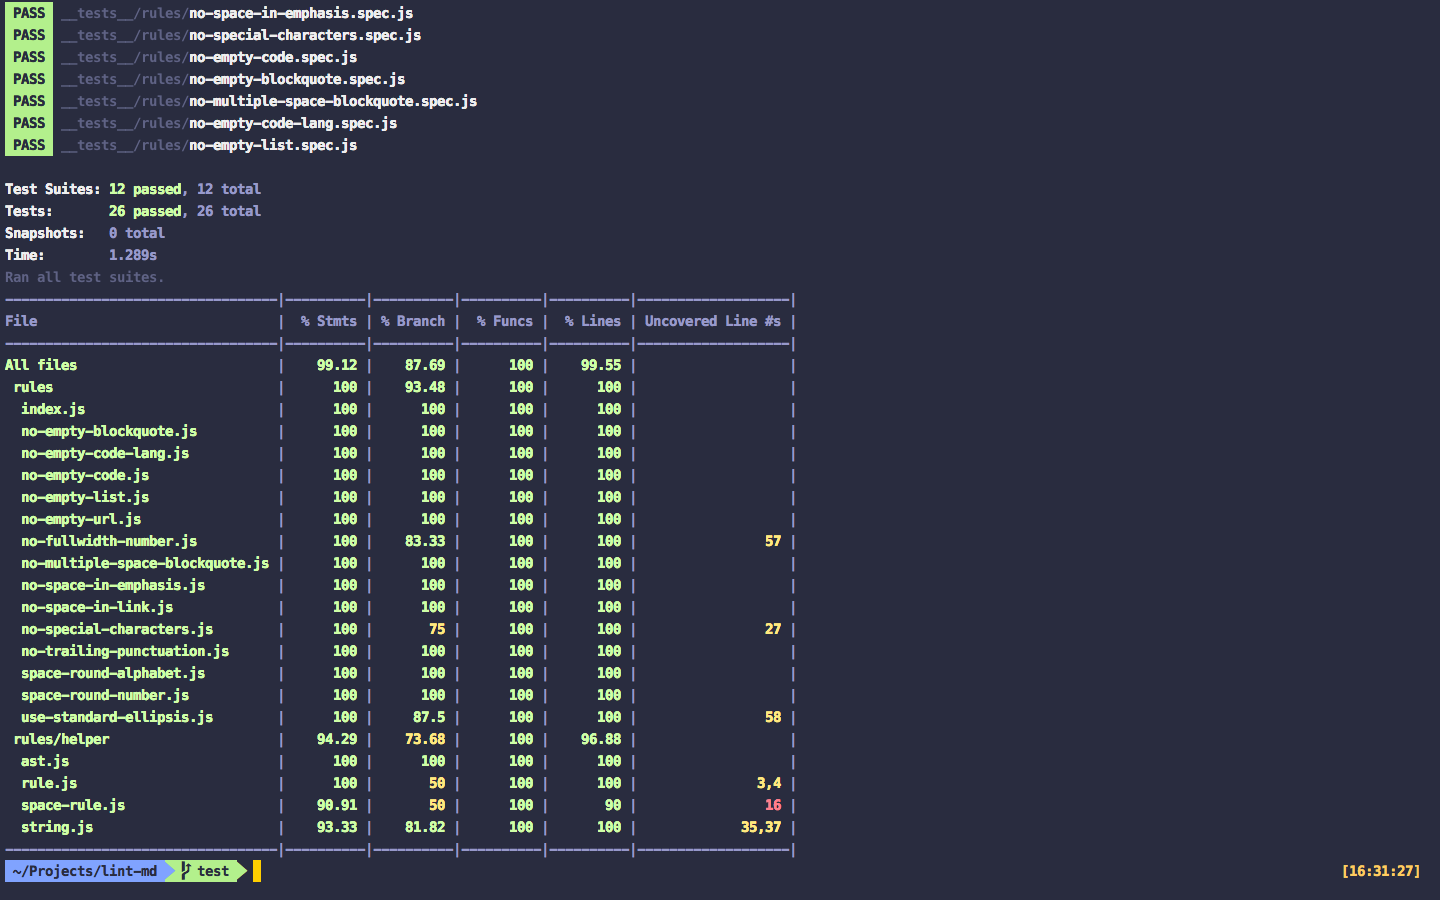Select no-multiple-space-blockquote.spec.js file path

[x=269, y=101]
